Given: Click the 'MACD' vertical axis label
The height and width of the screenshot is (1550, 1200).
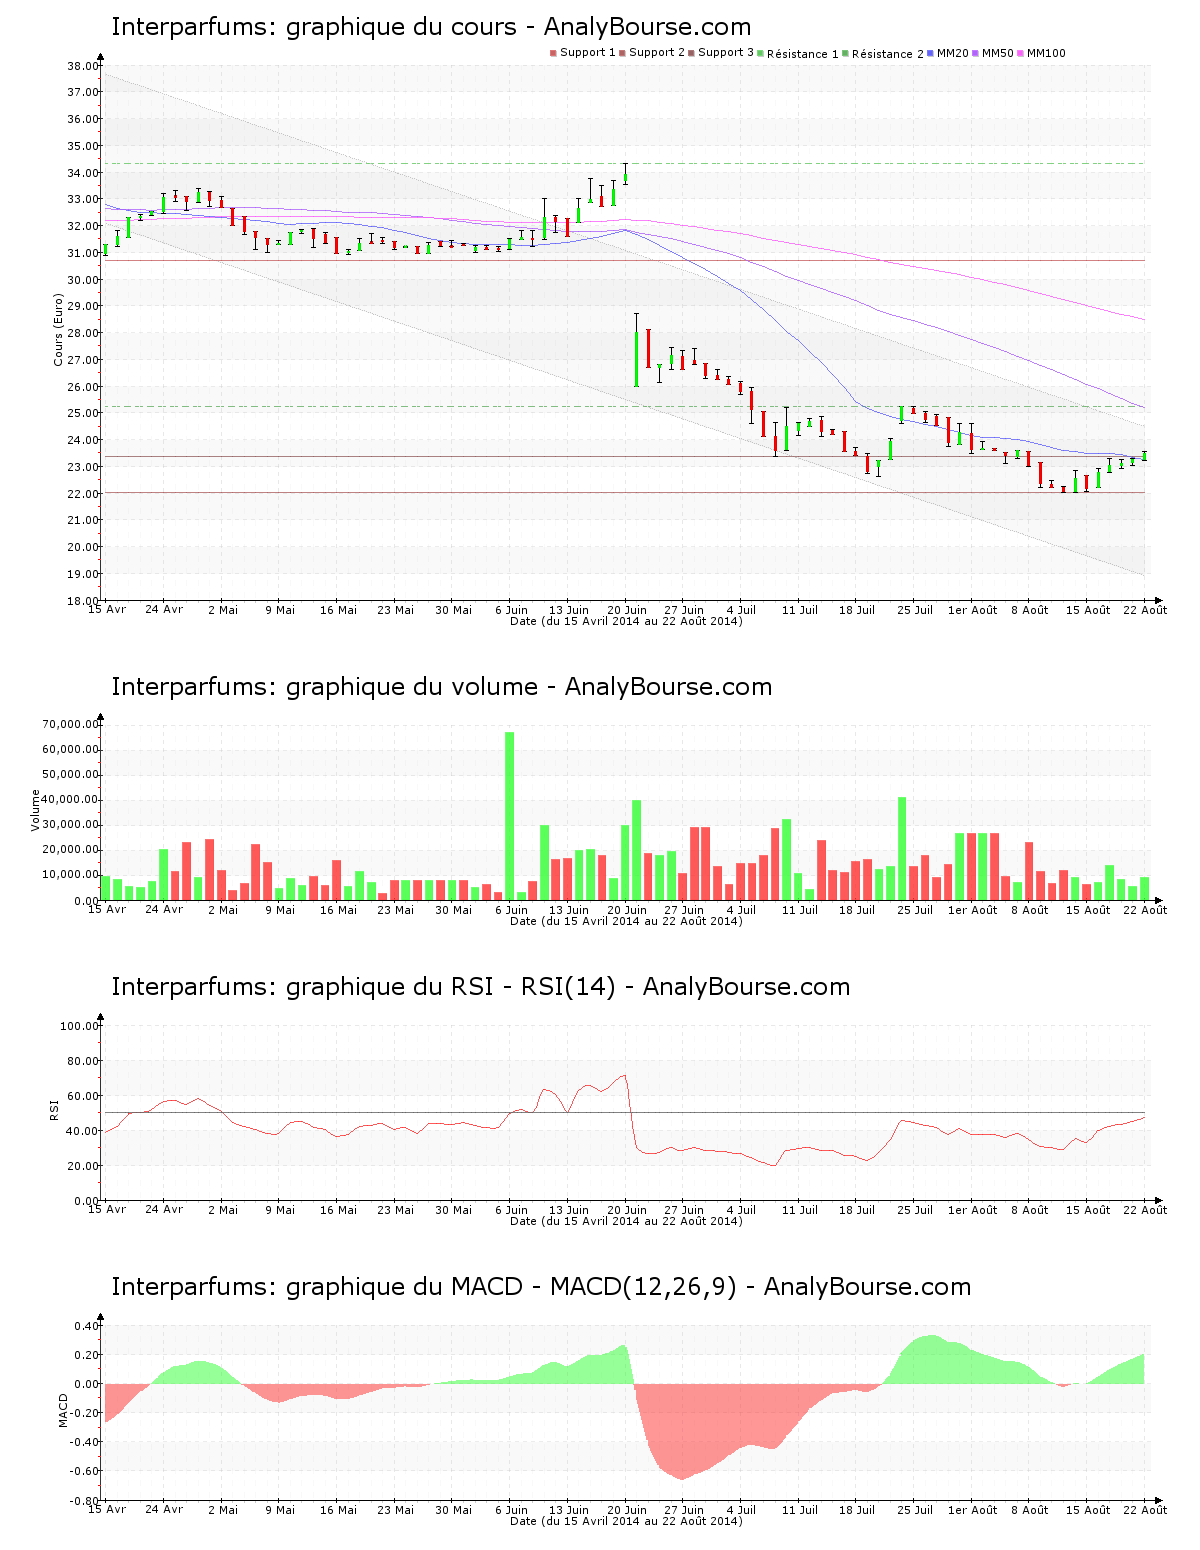Looking at the screenshot, I should (x=63, y=1410).
